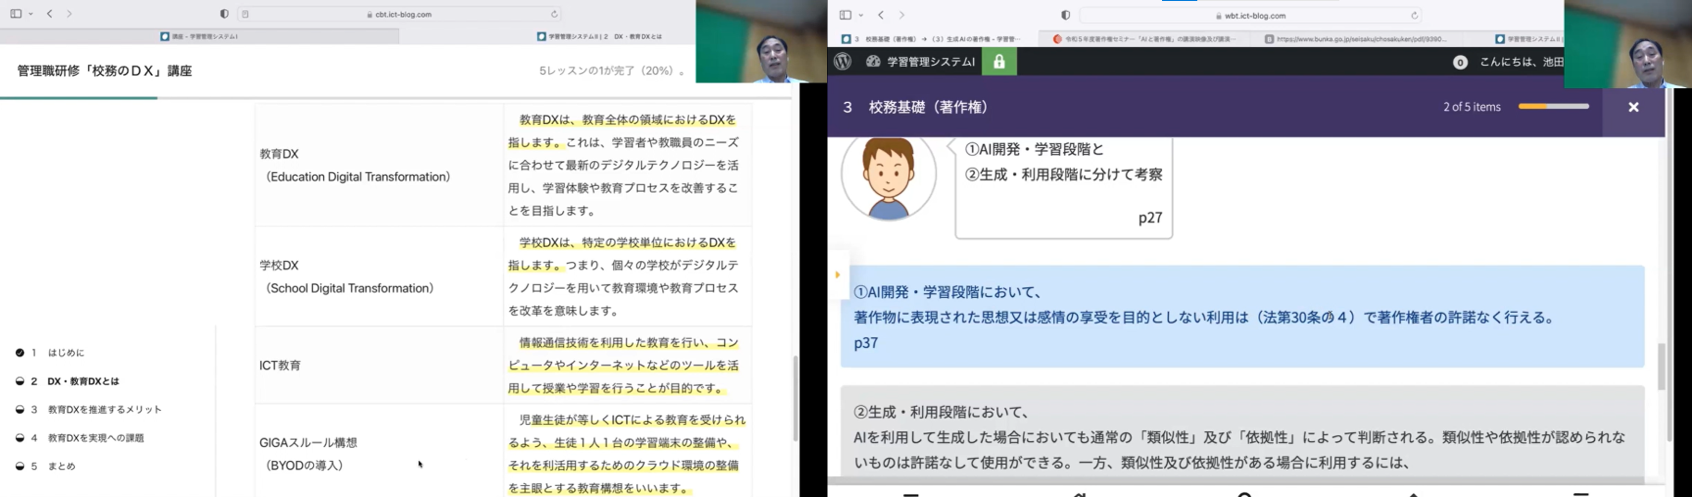Open lesson 3 教育DXを推進するメリット
The height and width of the screenshot is (497, 1692).
click(104, 409)
